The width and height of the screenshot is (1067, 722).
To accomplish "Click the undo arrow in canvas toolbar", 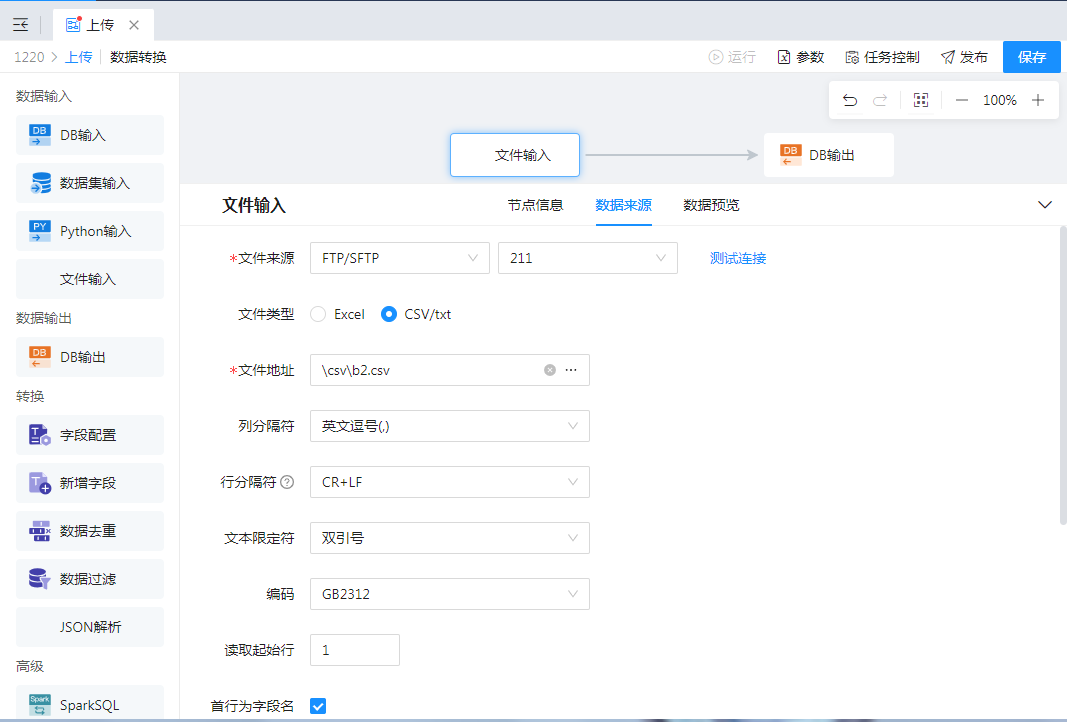I will [850, 100].
